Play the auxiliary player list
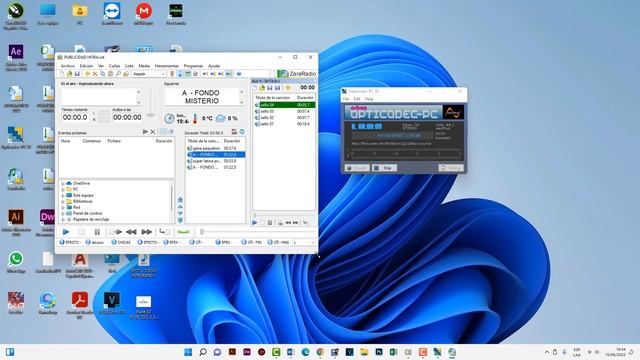The width and height of the screenshot is (640, 360). point(255,222)
